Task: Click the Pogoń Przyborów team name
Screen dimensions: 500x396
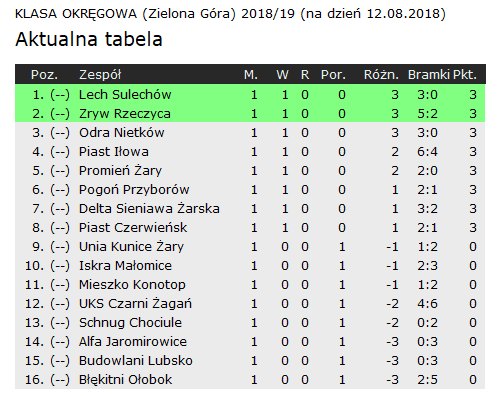Action: coord(134,190)
